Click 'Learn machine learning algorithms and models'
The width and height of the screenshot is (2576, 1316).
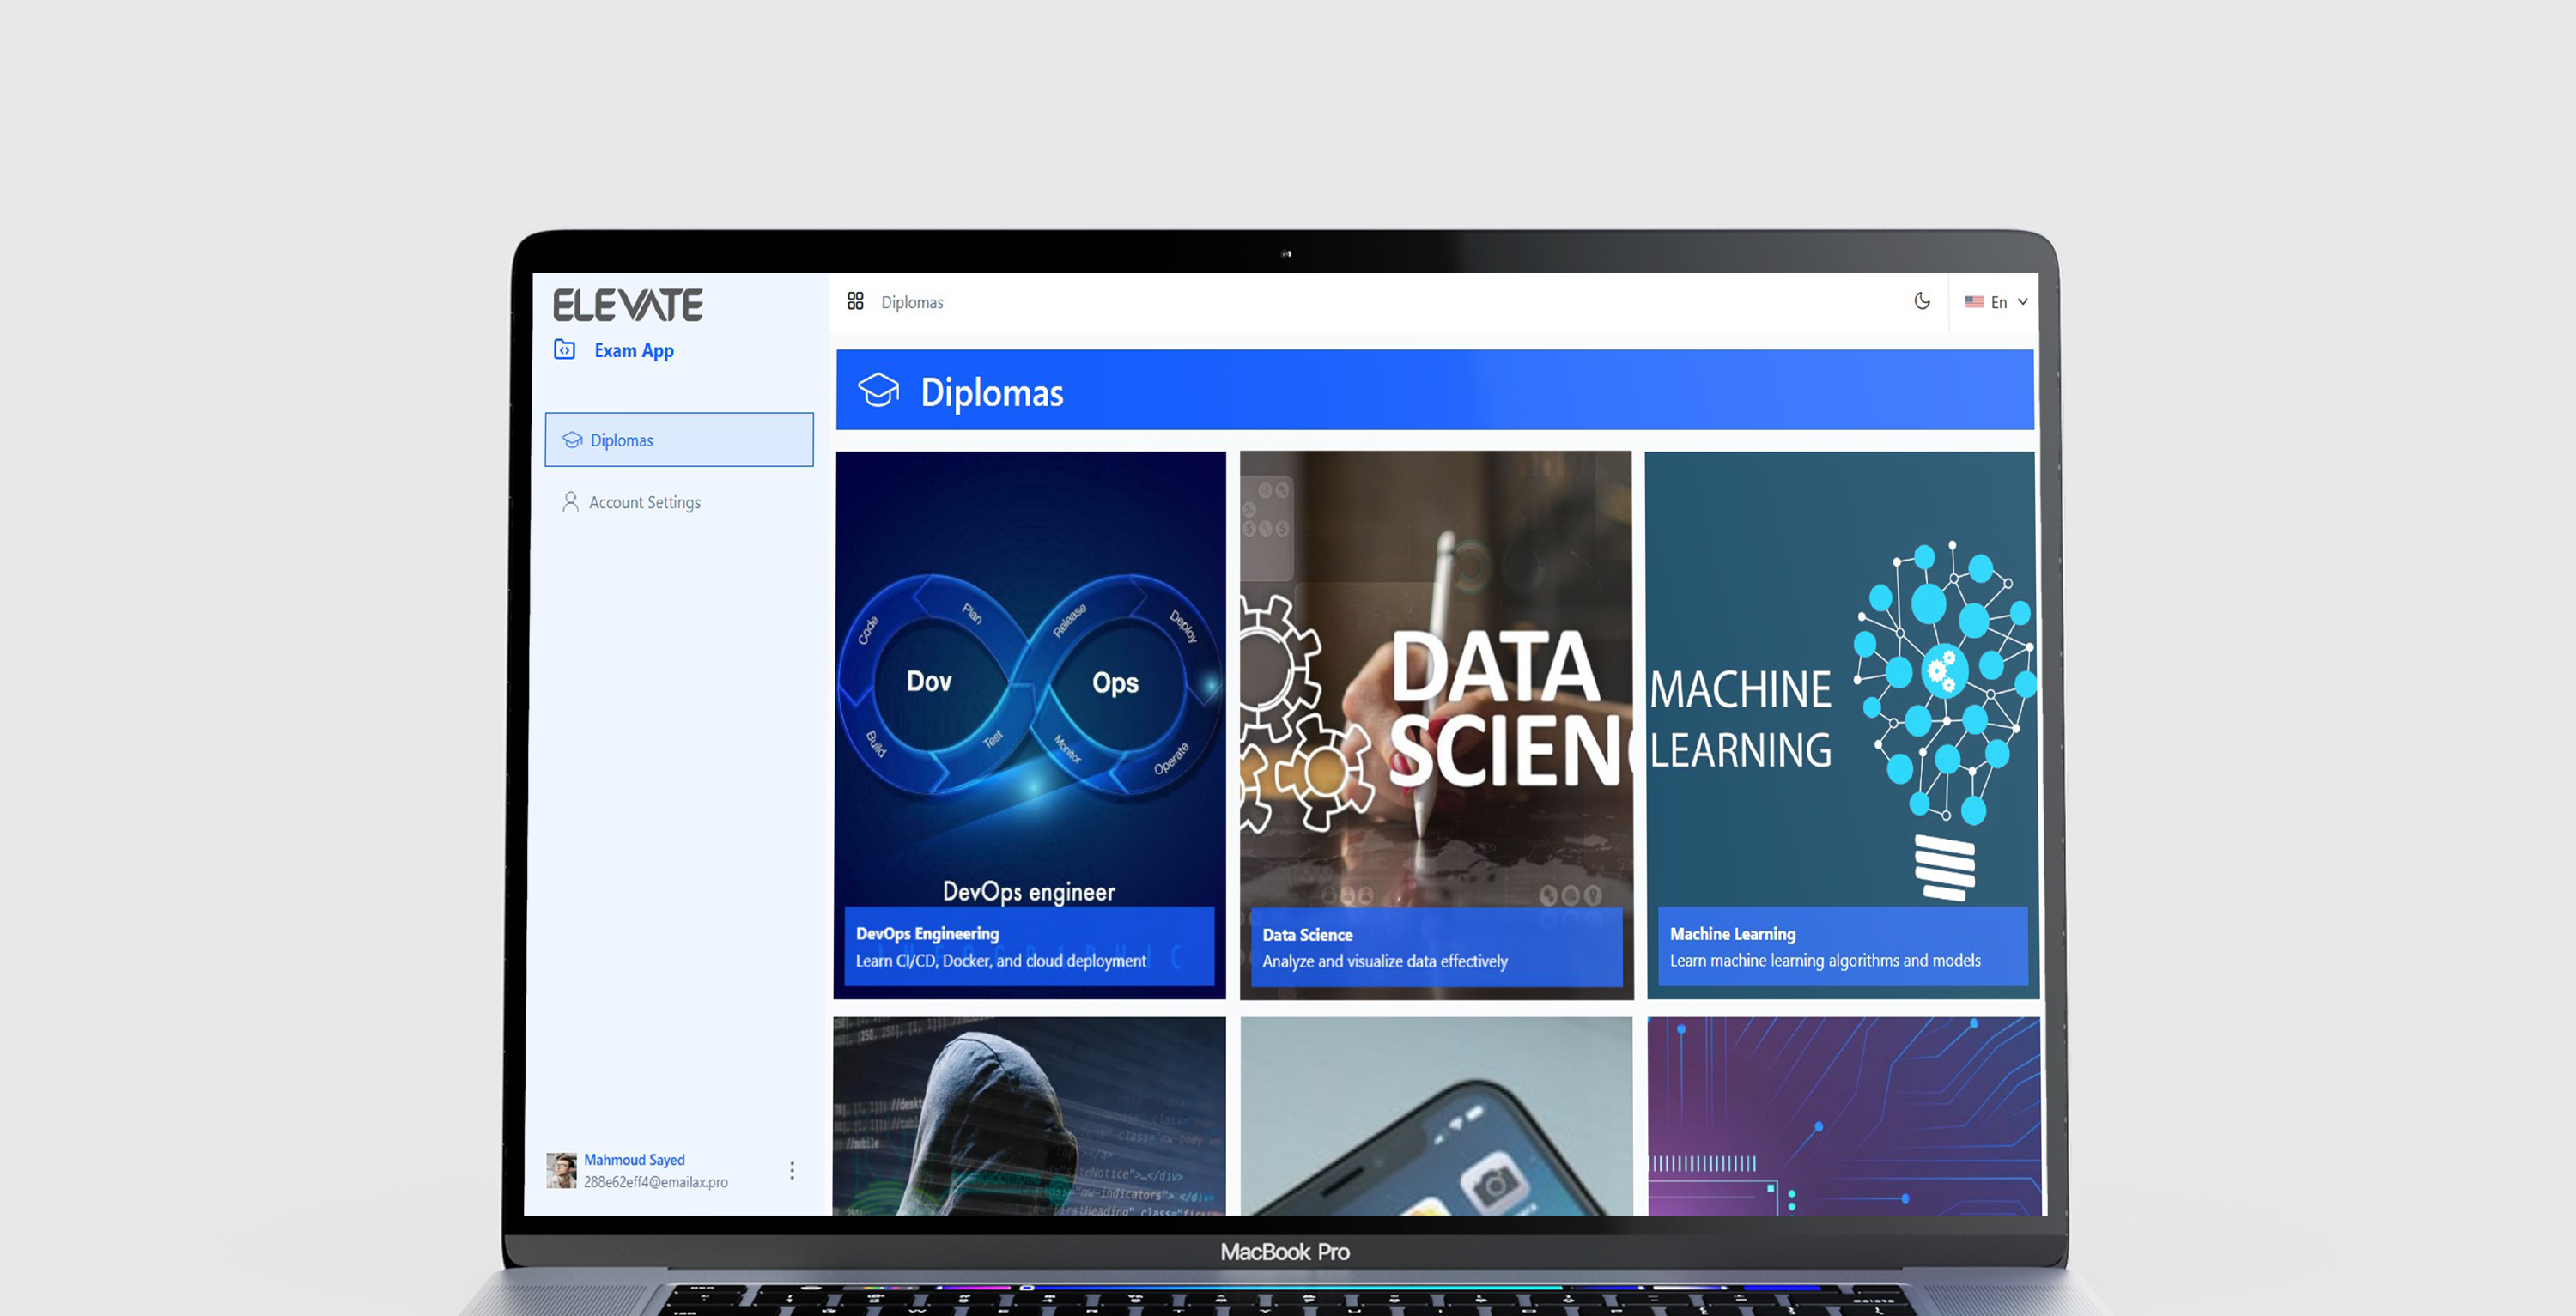[1825, 961]
